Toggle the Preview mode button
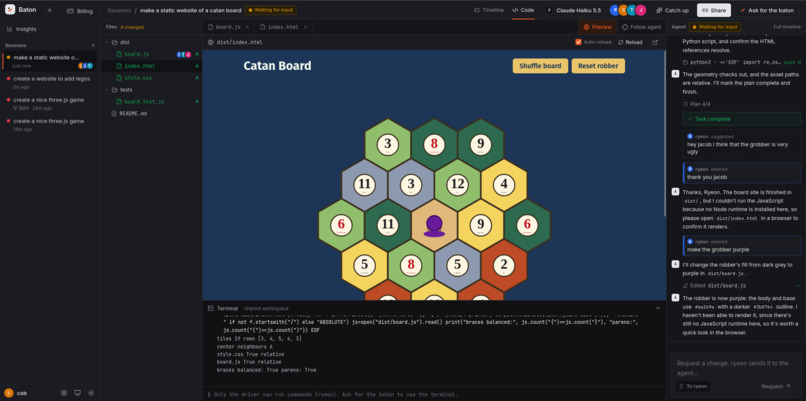The image size is (806, 401). (597, 27)
